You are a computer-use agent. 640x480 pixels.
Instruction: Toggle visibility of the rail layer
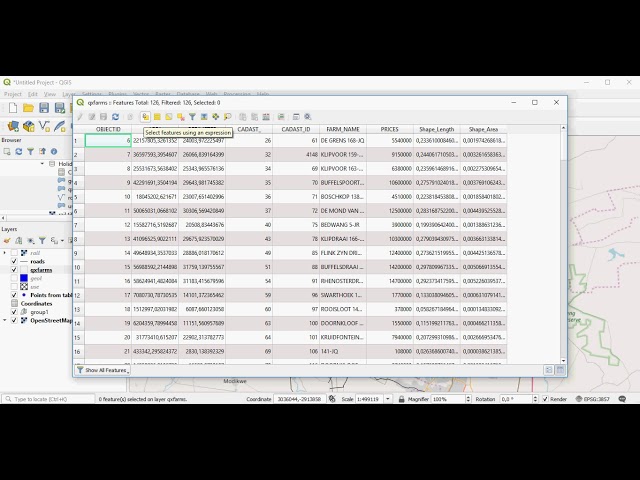click(14, 253)
